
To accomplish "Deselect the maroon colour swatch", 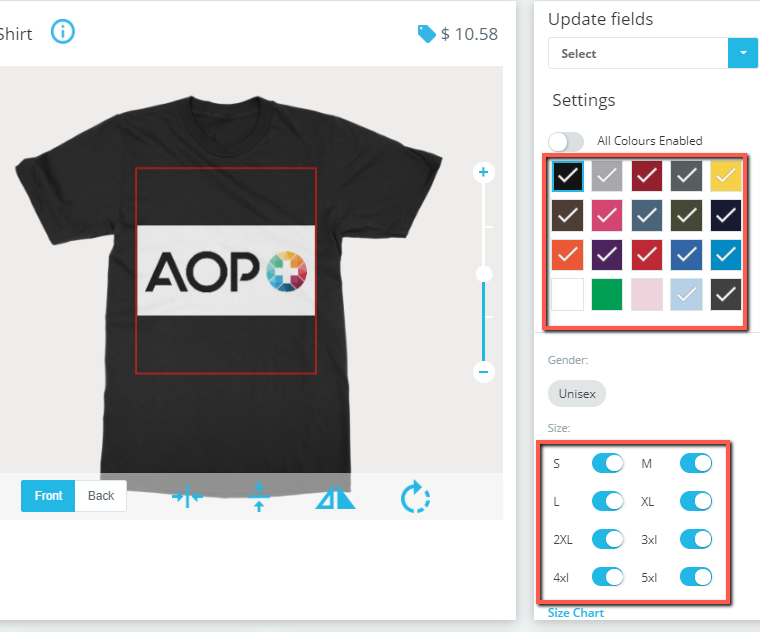I will click(x=647, y=175).
